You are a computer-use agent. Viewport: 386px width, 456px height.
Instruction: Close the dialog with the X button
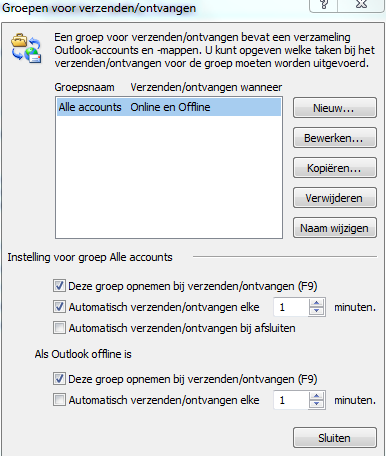pyautogui.click(x=362, y=6)
